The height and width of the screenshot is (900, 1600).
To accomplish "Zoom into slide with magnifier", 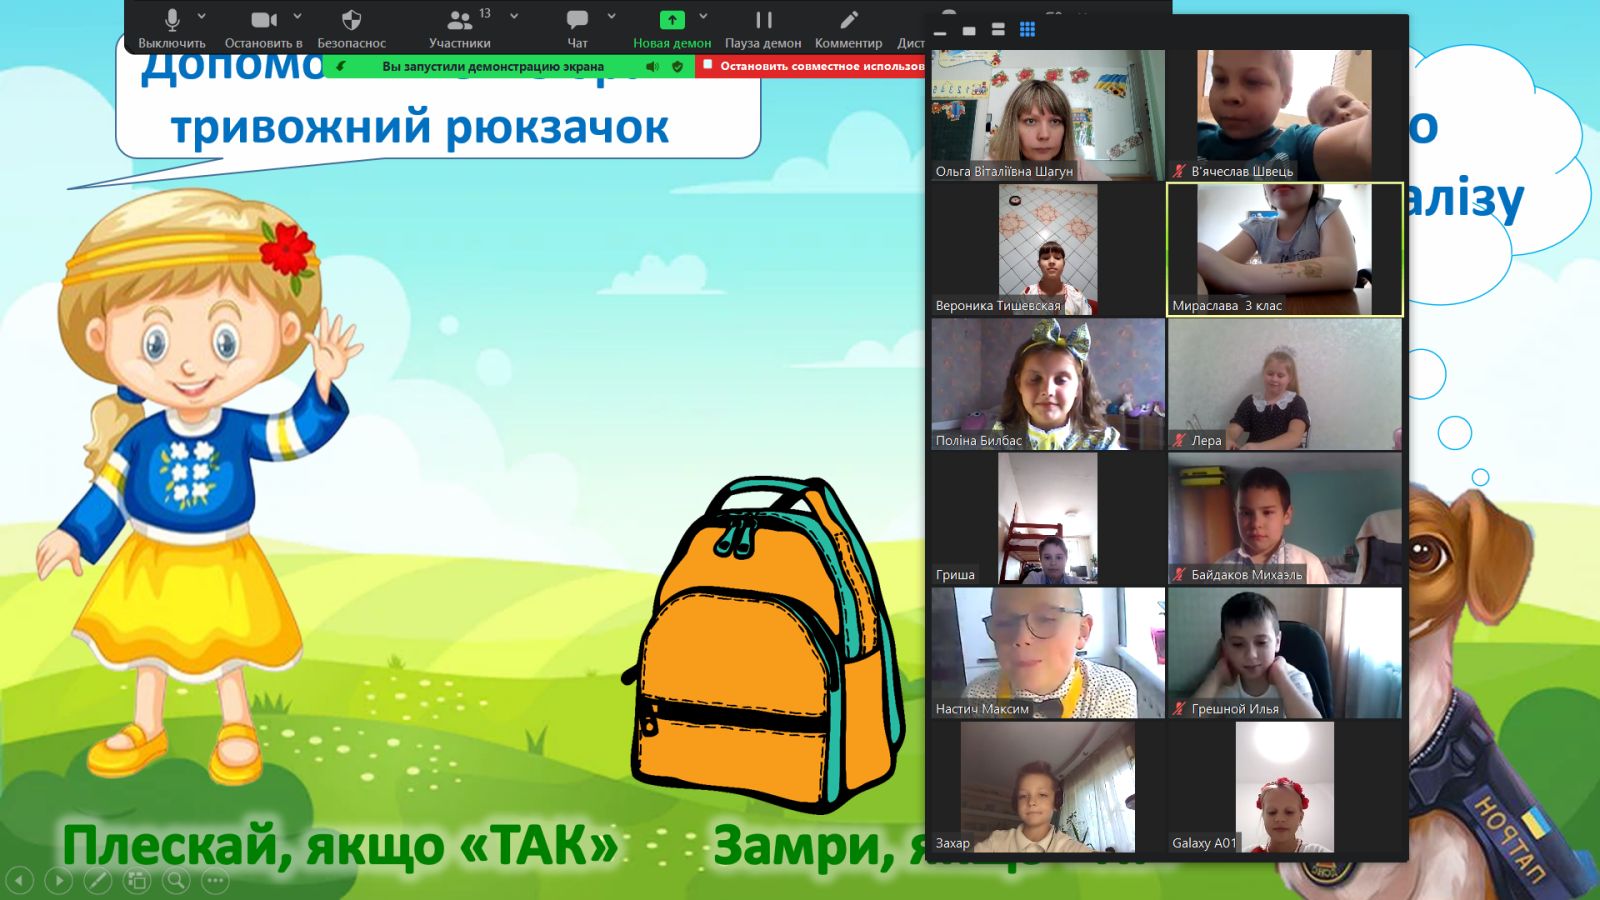I will [x=176, y=880].
